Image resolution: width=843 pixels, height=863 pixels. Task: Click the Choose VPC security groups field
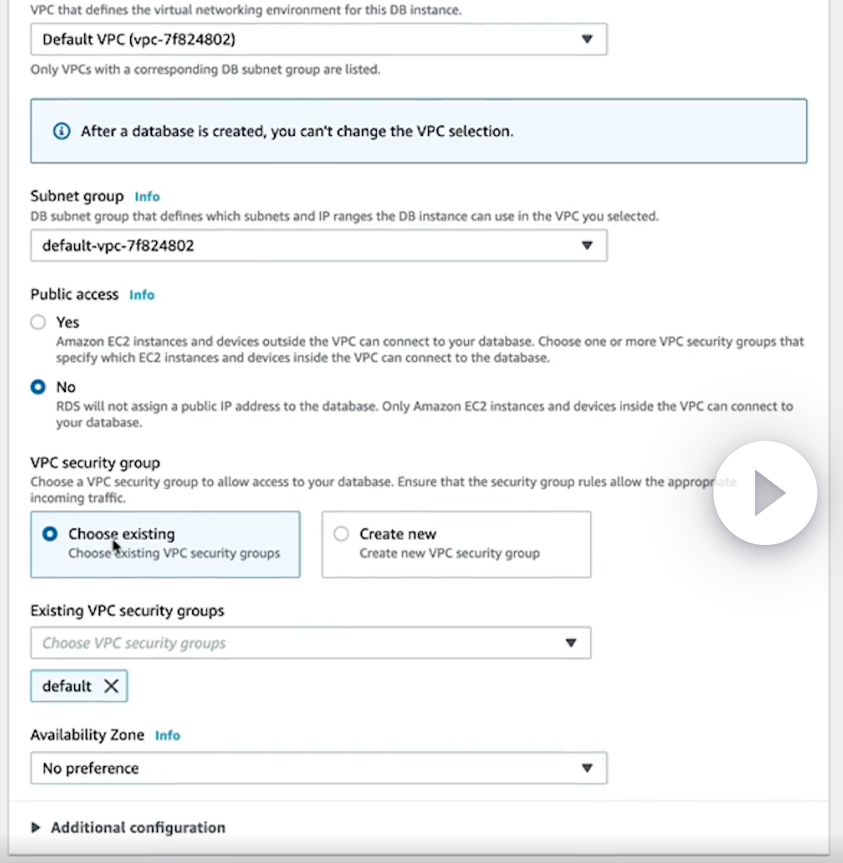pos(290,643)
